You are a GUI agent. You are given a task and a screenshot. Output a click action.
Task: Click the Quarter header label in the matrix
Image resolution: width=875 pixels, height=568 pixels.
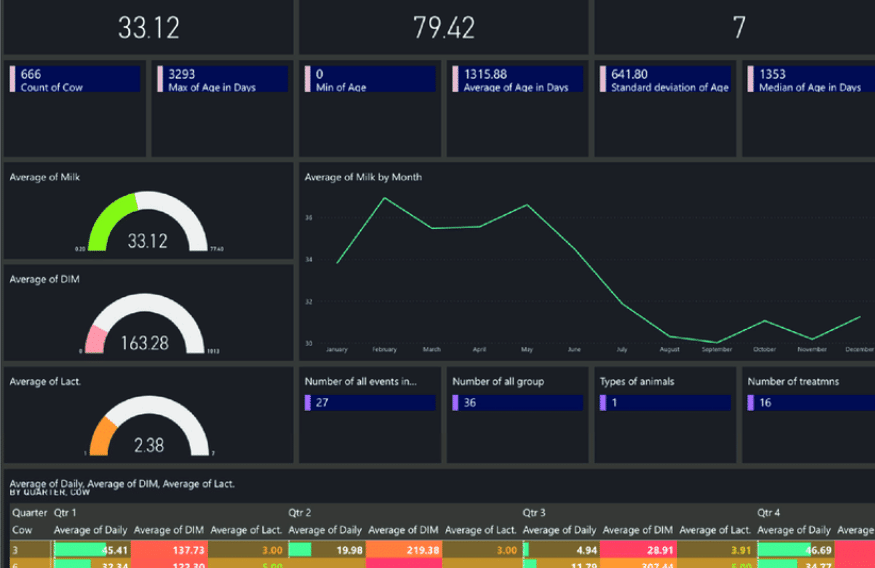(x=30, y=513)
